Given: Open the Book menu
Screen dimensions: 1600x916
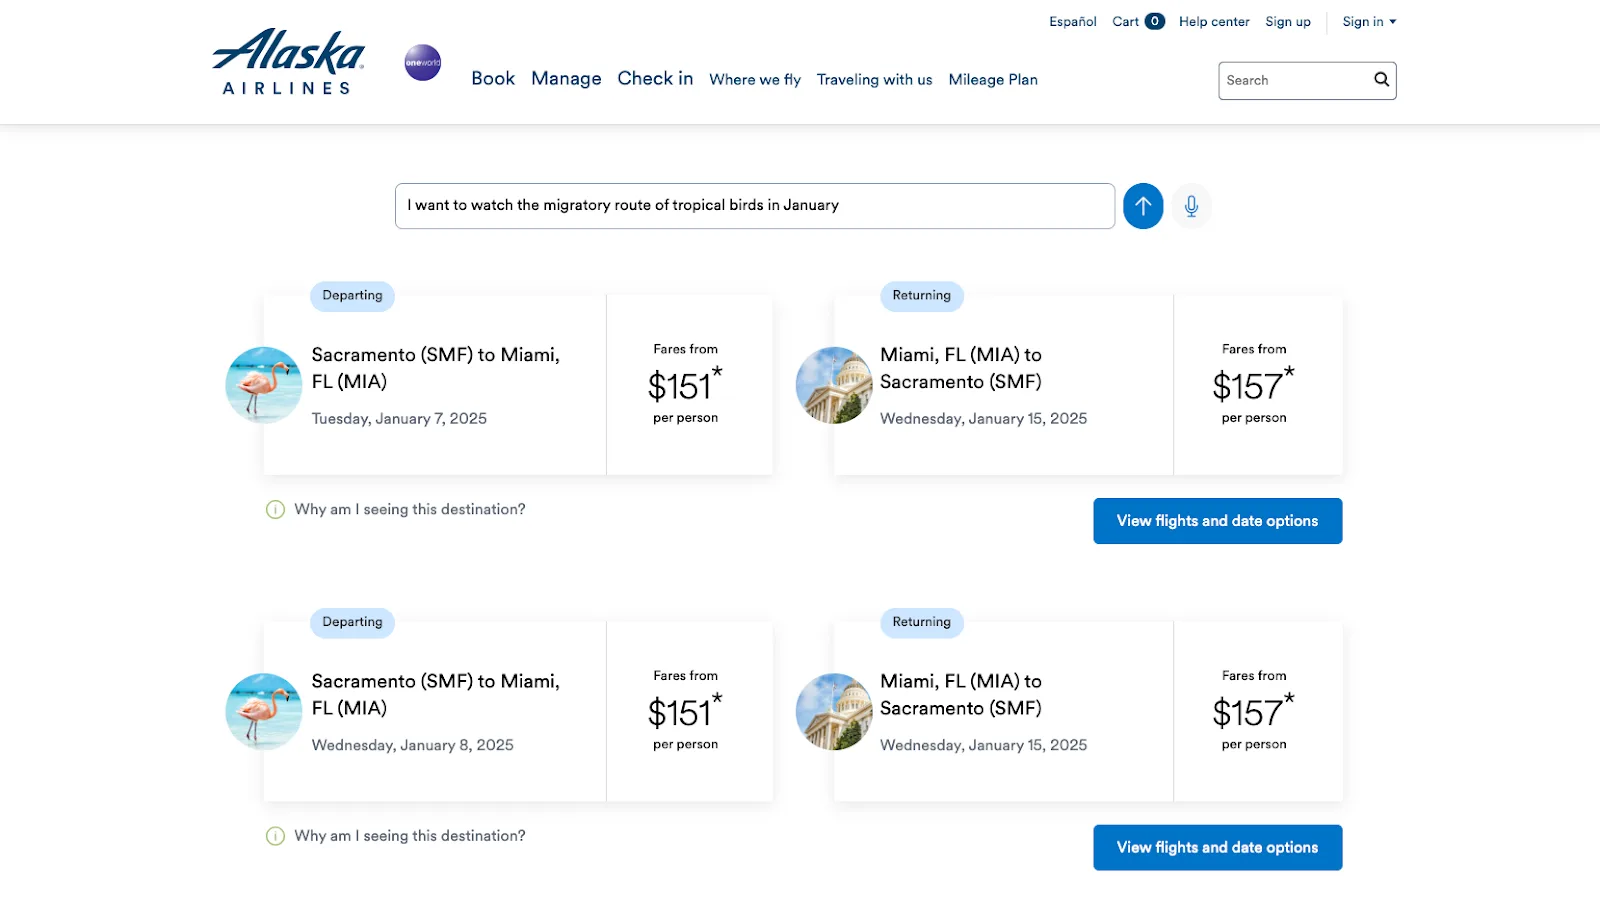Looking at the screenshot, I should pos(493,79).
